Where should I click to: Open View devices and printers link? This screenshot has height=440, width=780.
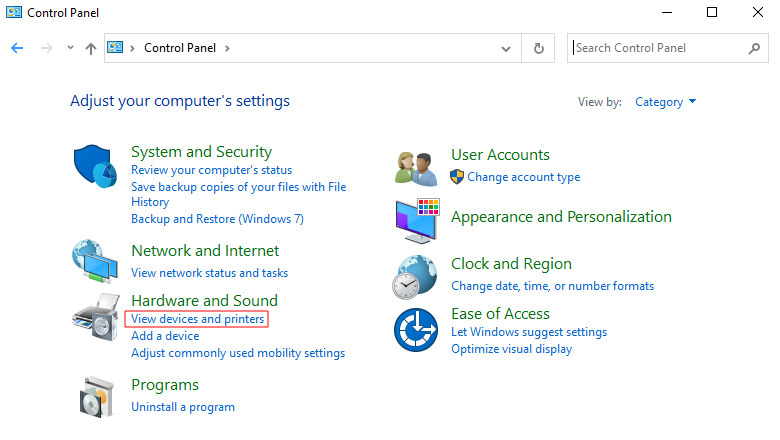[198, 319]
